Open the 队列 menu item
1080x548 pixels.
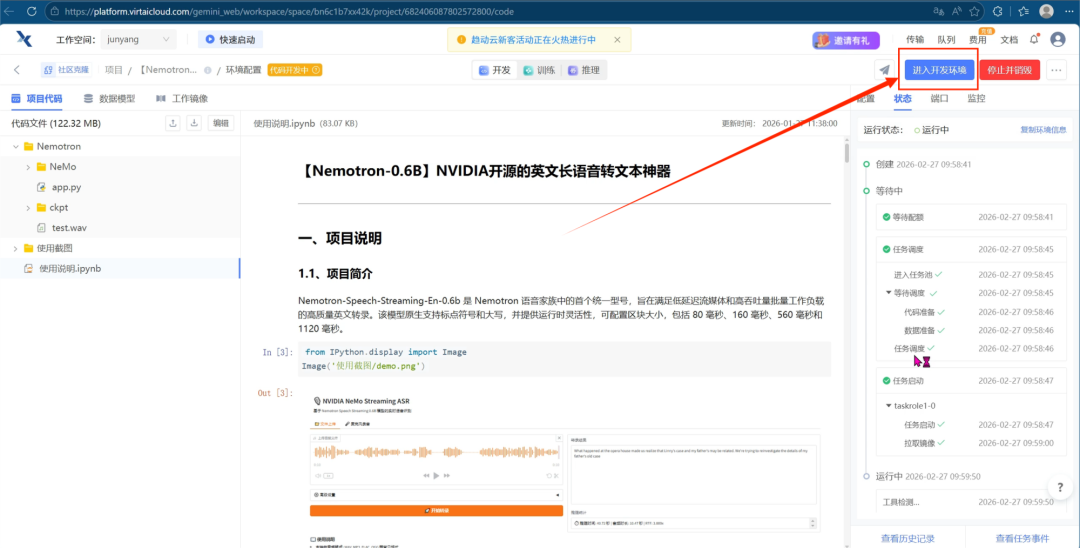pos(946,40)
